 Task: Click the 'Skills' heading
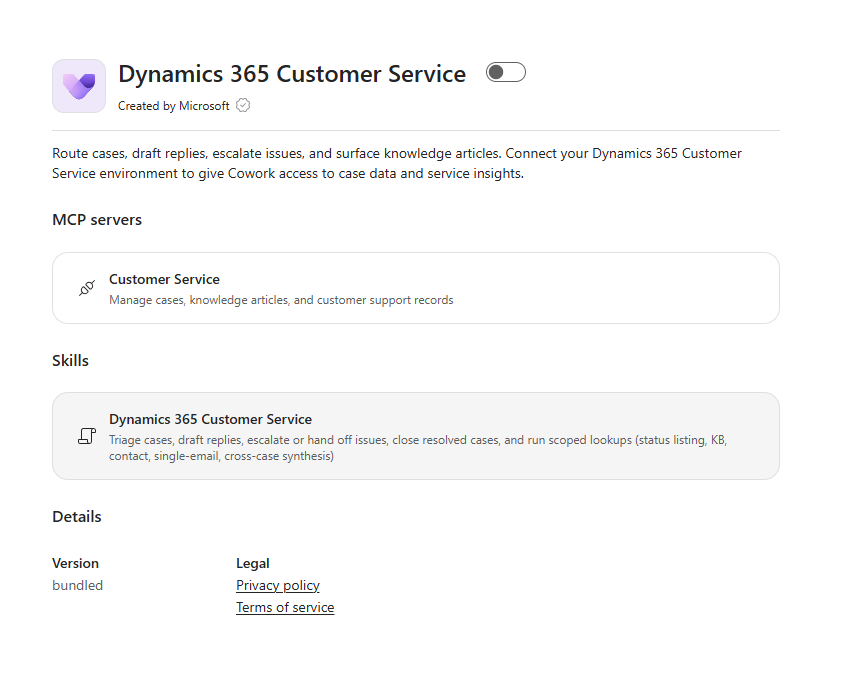pyautogui.click(x=70, y=361)
